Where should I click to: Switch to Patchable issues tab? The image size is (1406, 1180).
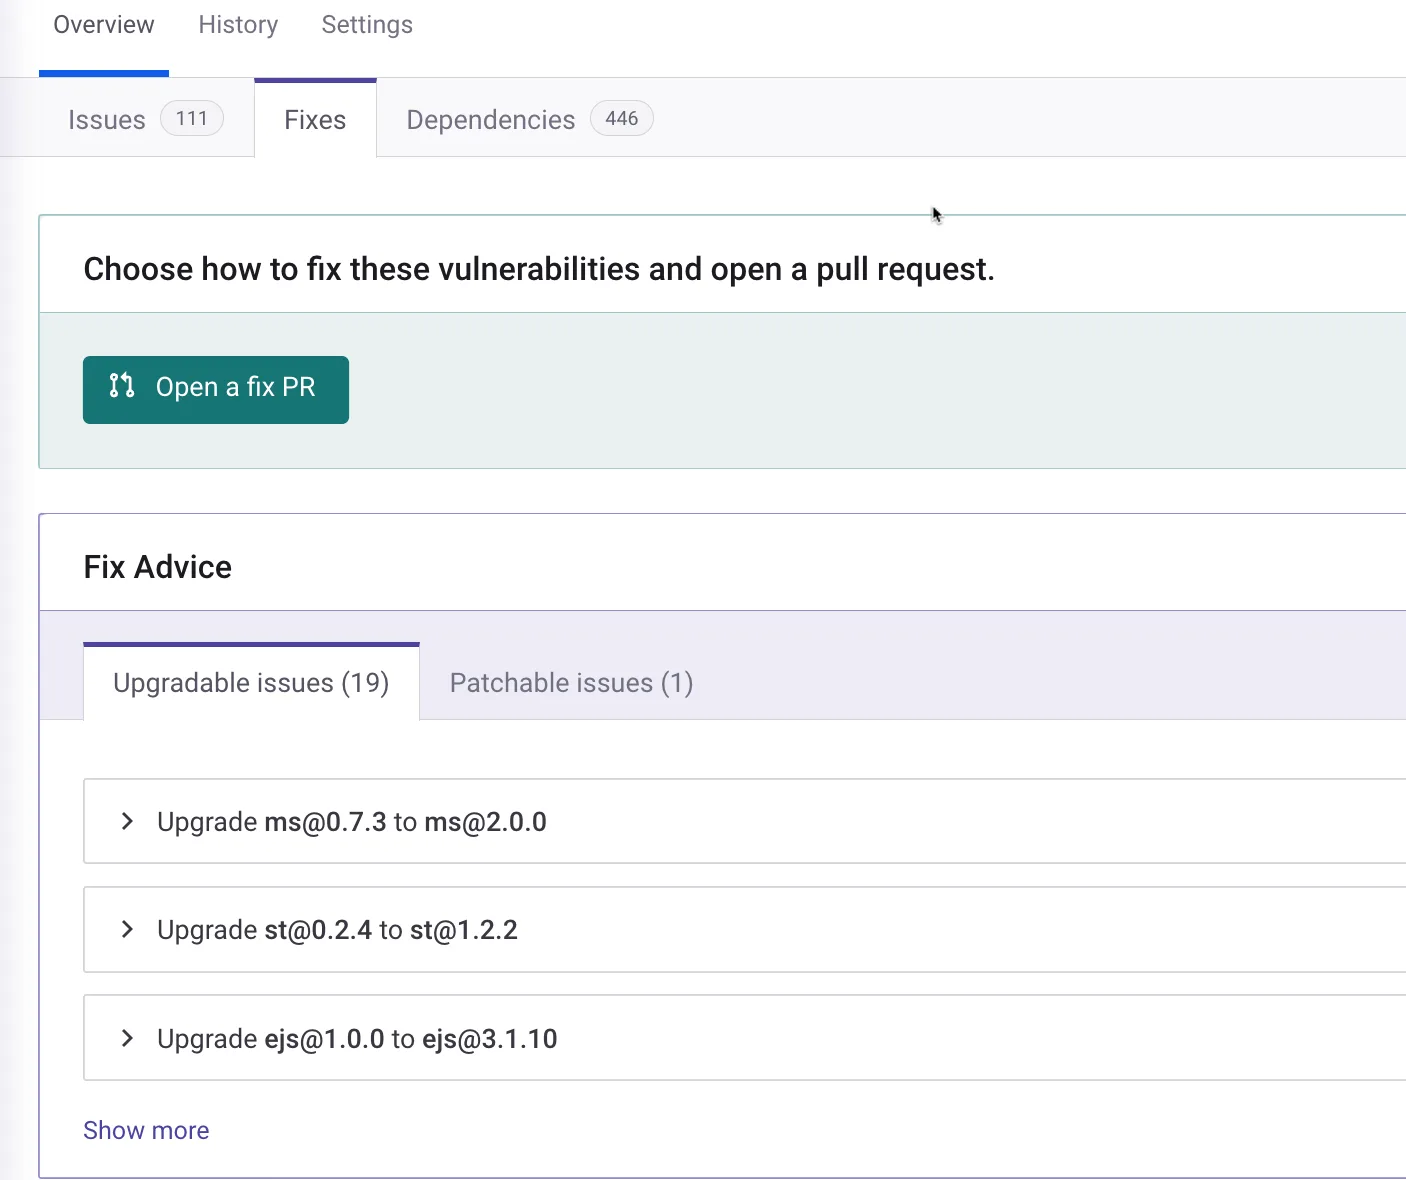point(570,682)
